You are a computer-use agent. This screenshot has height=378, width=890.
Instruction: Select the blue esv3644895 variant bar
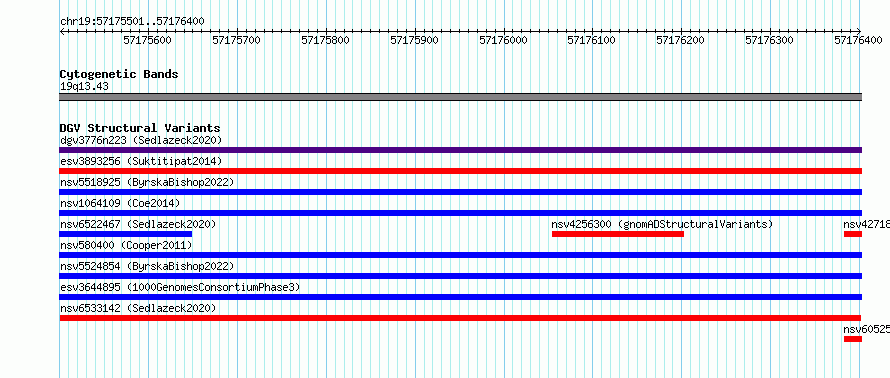[x=461, y=297]
